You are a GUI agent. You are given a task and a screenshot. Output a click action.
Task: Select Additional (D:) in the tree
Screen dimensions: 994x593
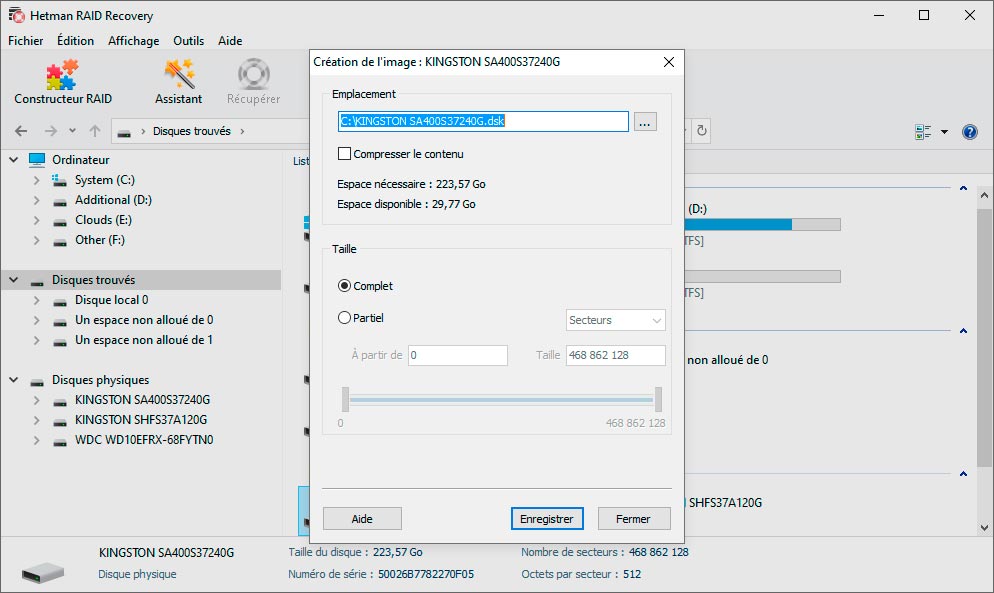[x=113, y=200]
